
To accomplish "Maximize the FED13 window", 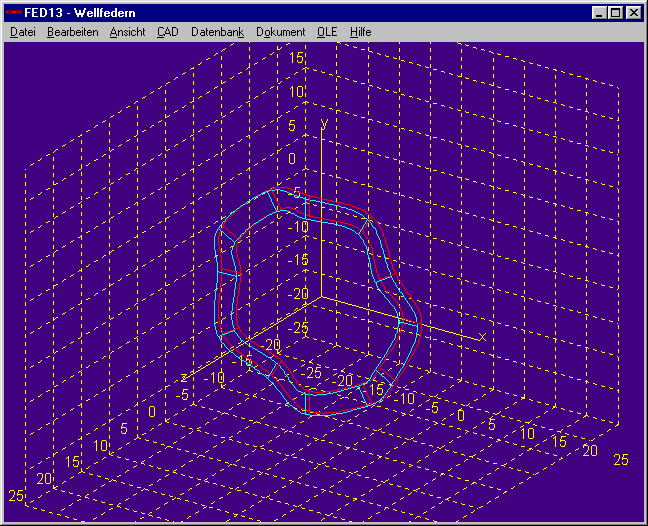I will [615, 13].
